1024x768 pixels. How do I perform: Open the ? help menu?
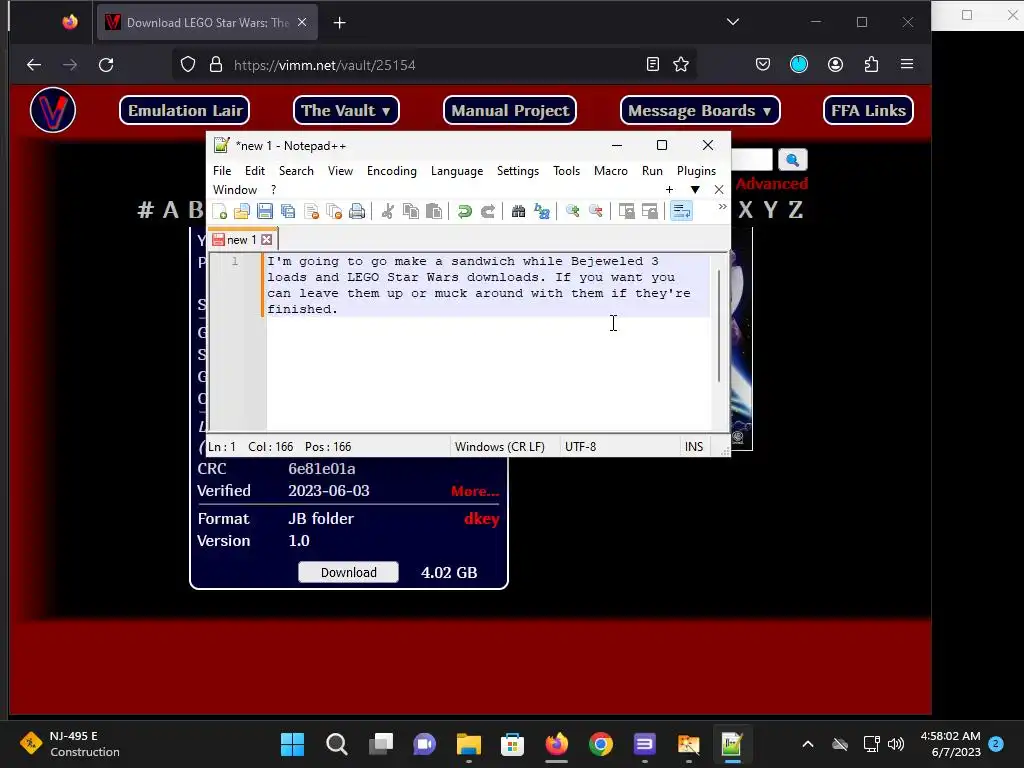(x=274, y=190)
